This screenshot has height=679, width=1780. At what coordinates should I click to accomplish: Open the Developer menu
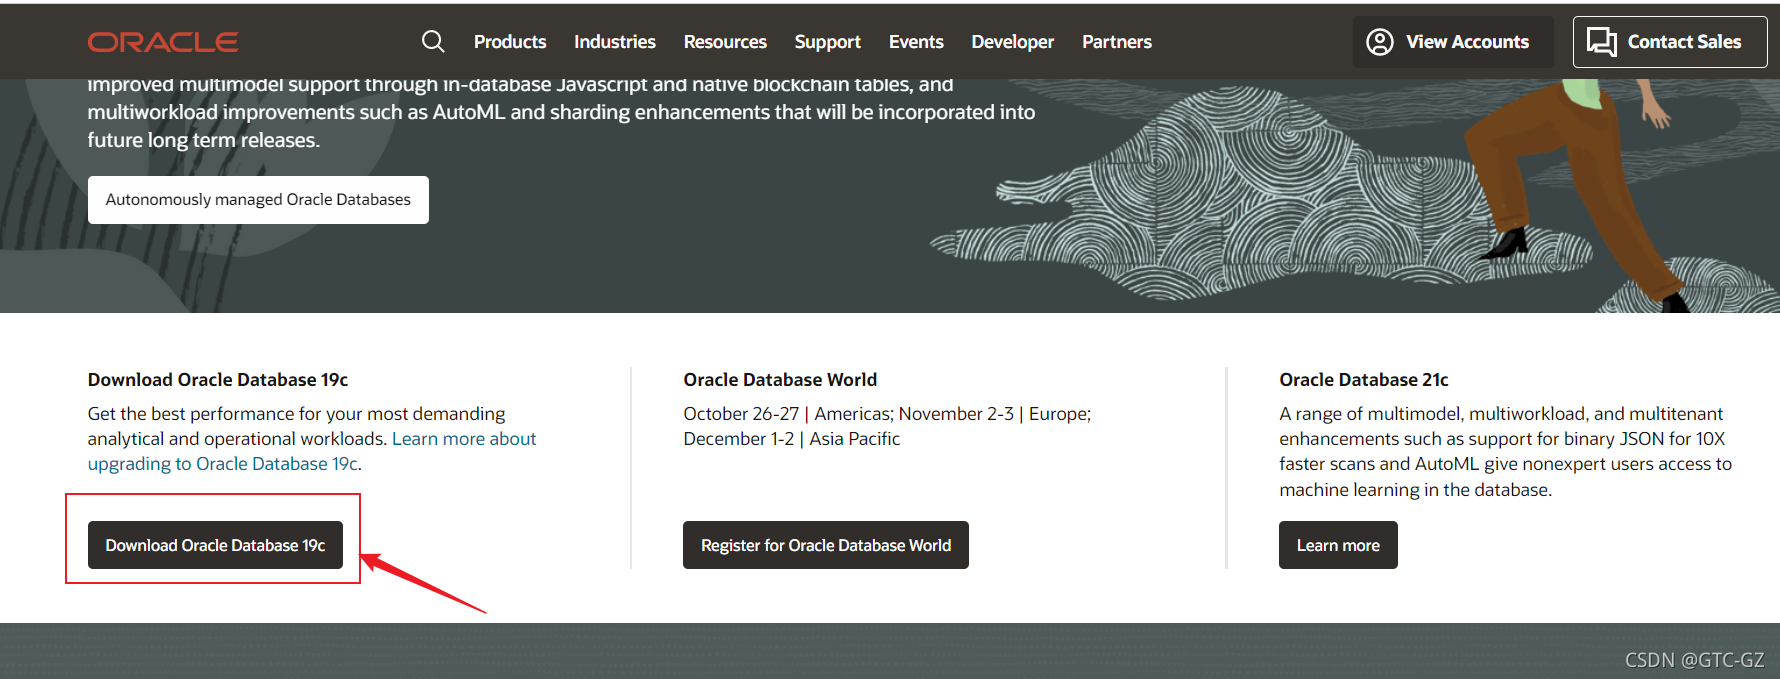point(1013,42)
